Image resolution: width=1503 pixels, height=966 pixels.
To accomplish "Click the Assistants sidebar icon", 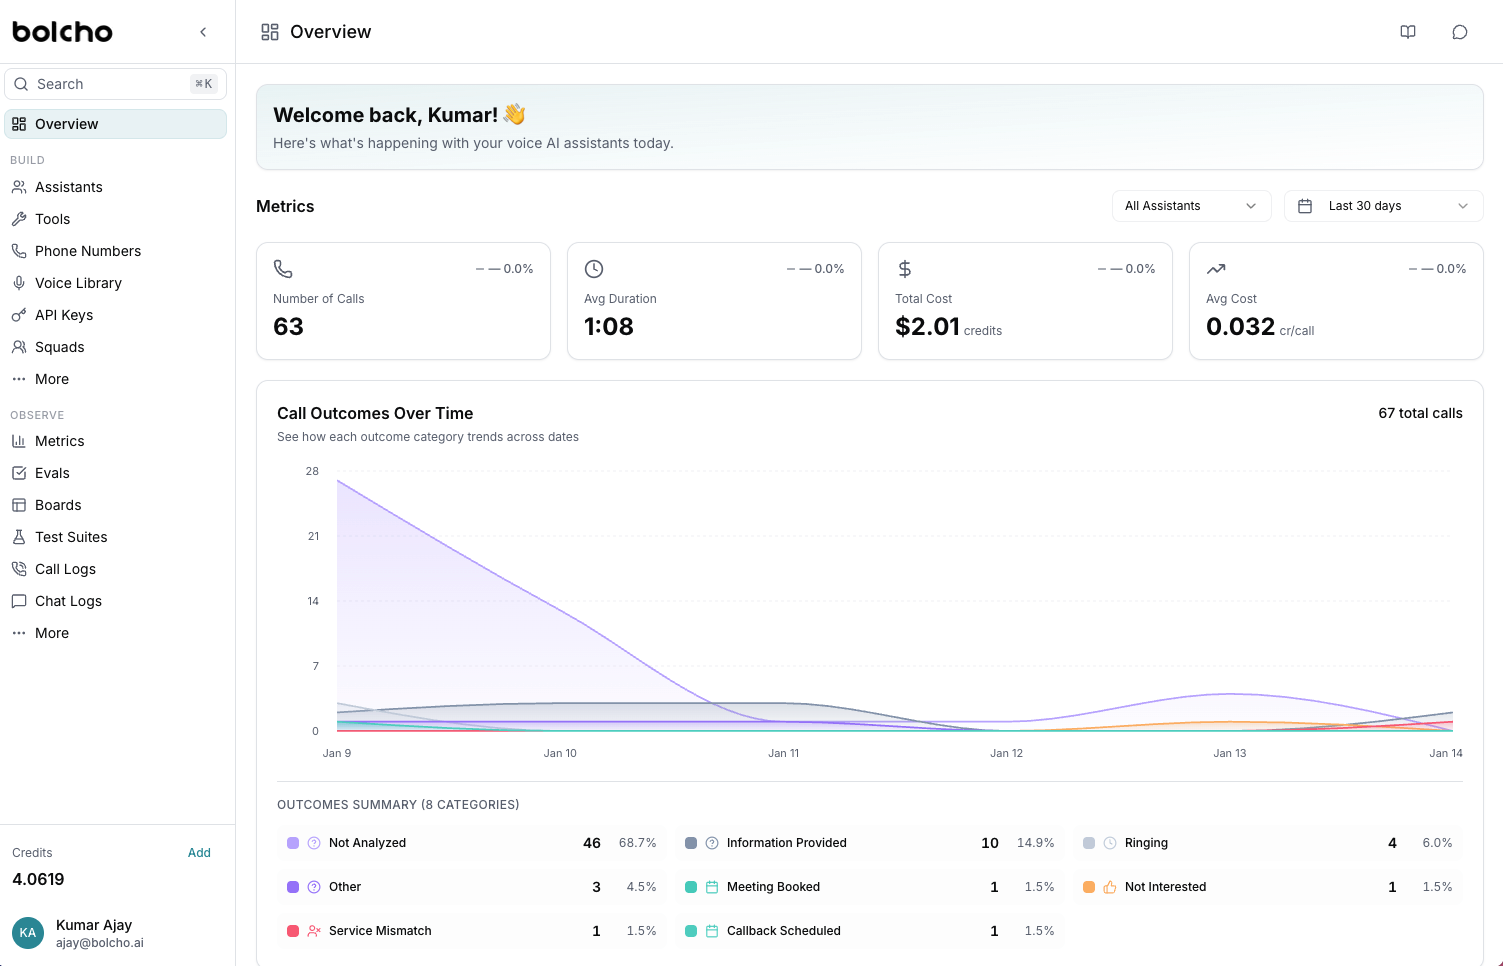I will [19, 187].
